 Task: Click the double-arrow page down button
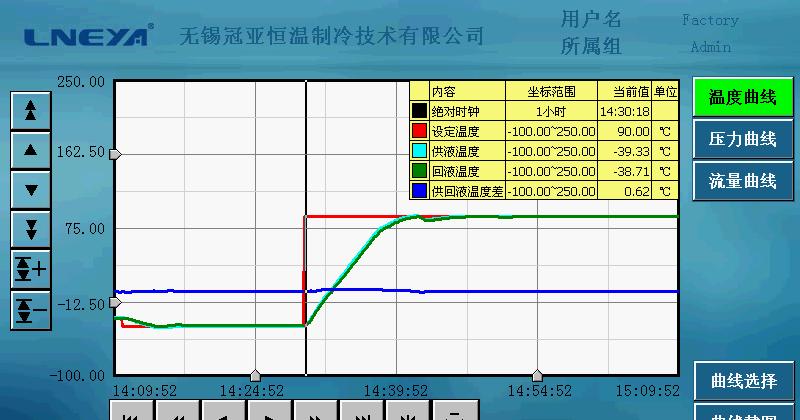[x=31, y=228]
